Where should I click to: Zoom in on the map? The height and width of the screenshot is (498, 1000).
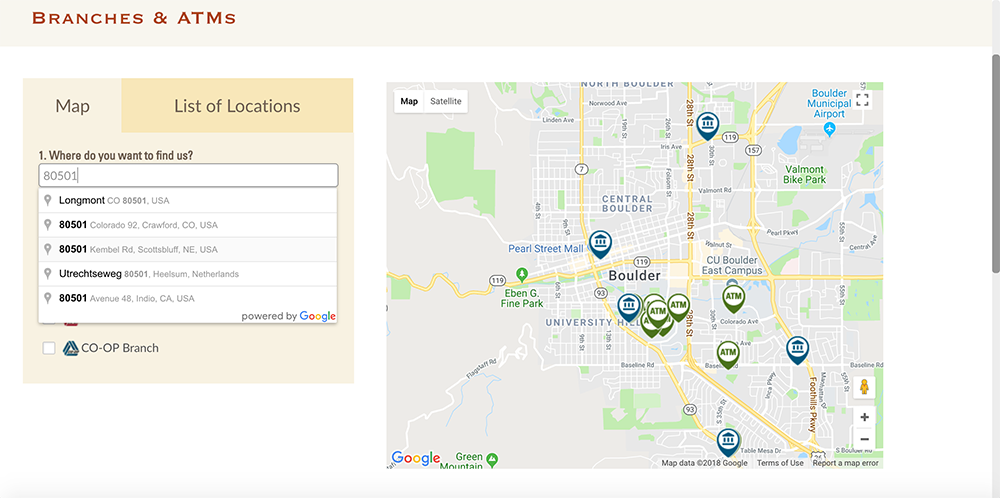click(x=864, y=417)
